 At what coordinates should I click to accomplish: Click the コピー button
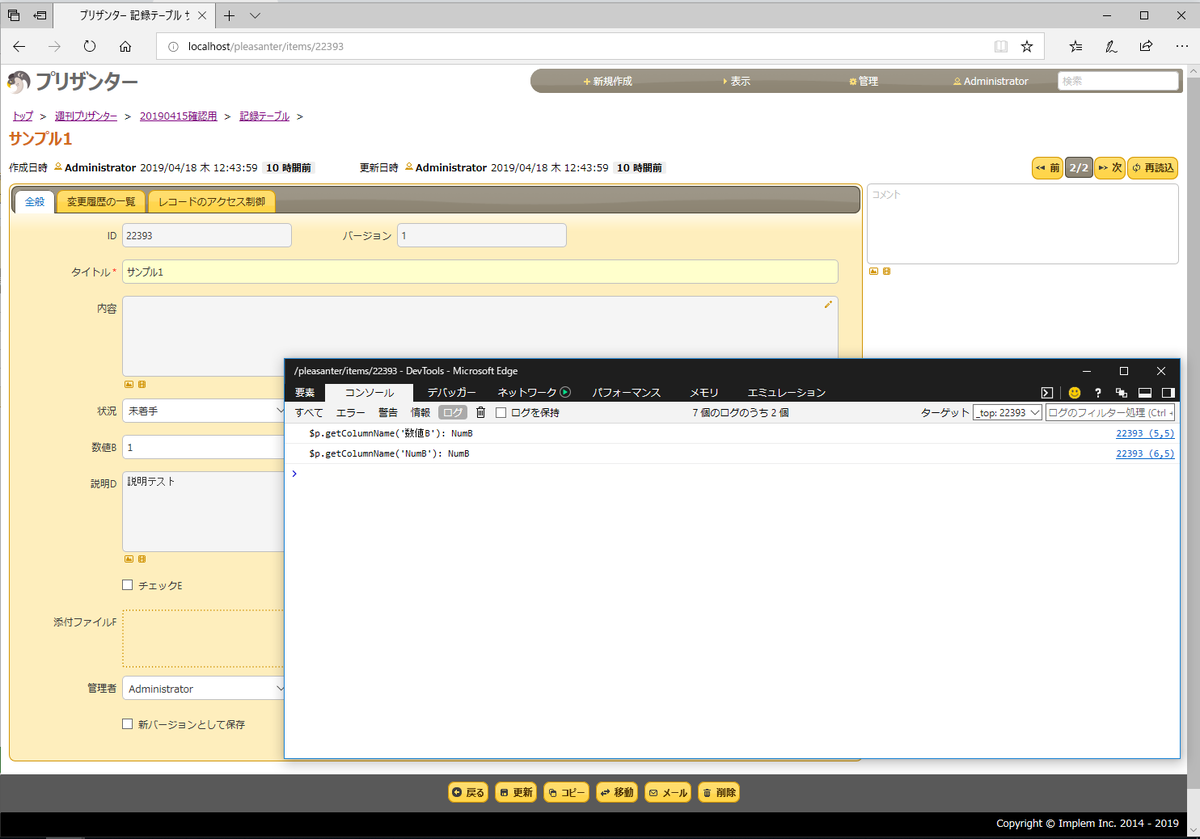point(567,792)
